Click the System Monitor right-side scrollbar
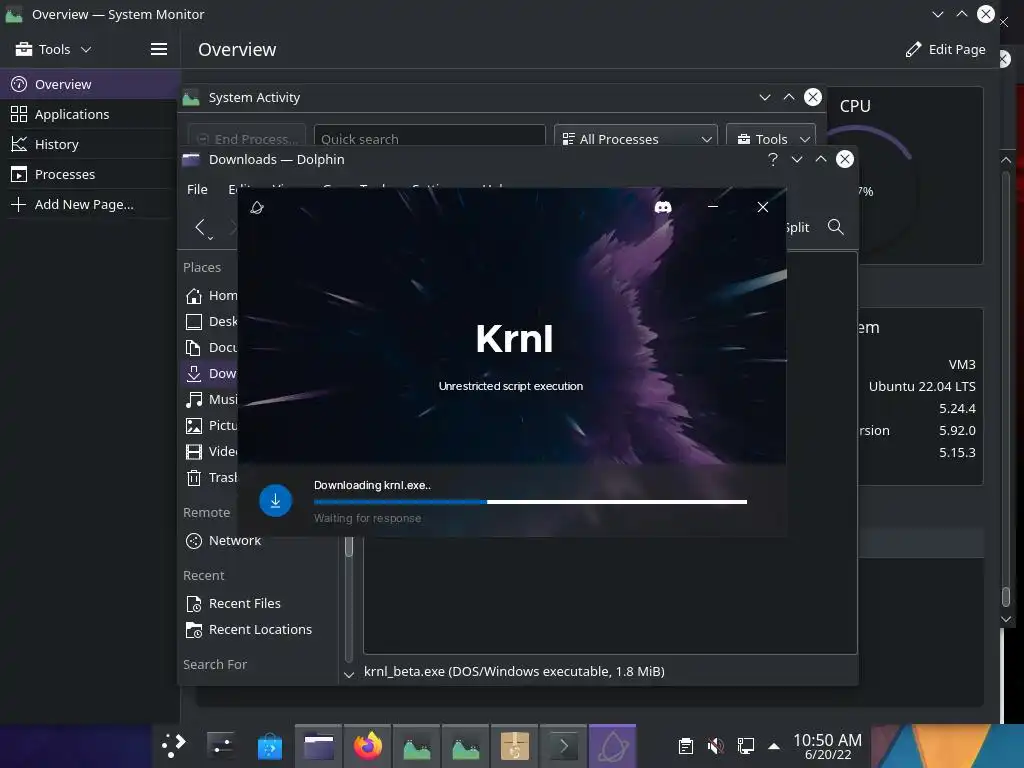This screenshot has height=768, width=1024. (x=1006, y=597)
